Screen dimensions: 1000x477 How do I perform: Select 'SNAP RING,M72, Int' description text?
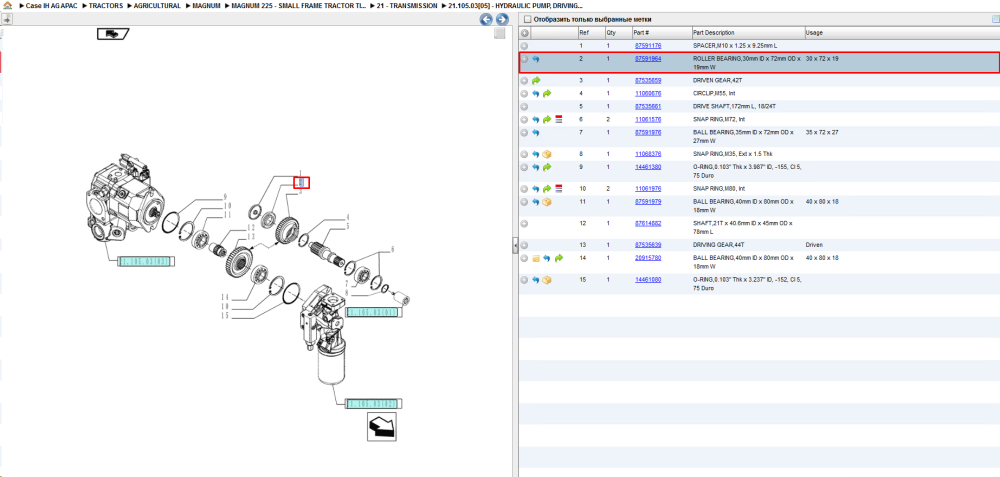coord(720,119)
